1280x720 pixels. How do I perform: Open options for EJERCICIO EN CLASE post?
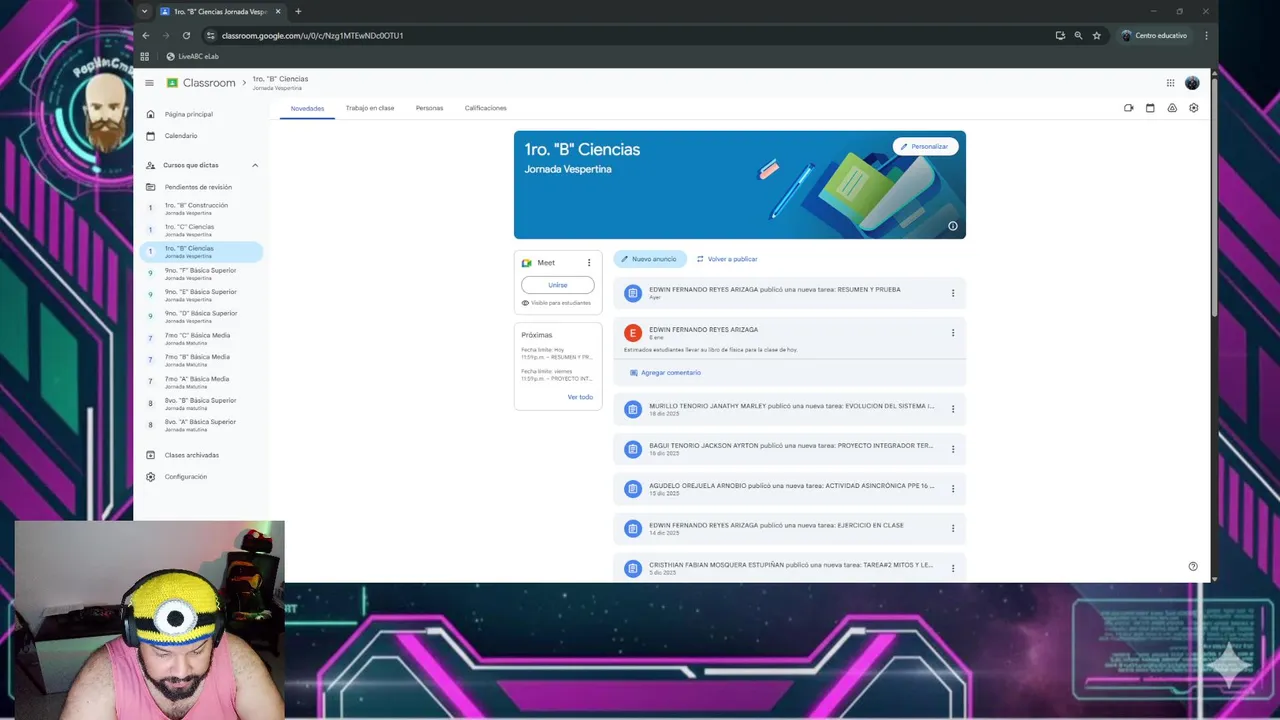click(x=953, y=528)
